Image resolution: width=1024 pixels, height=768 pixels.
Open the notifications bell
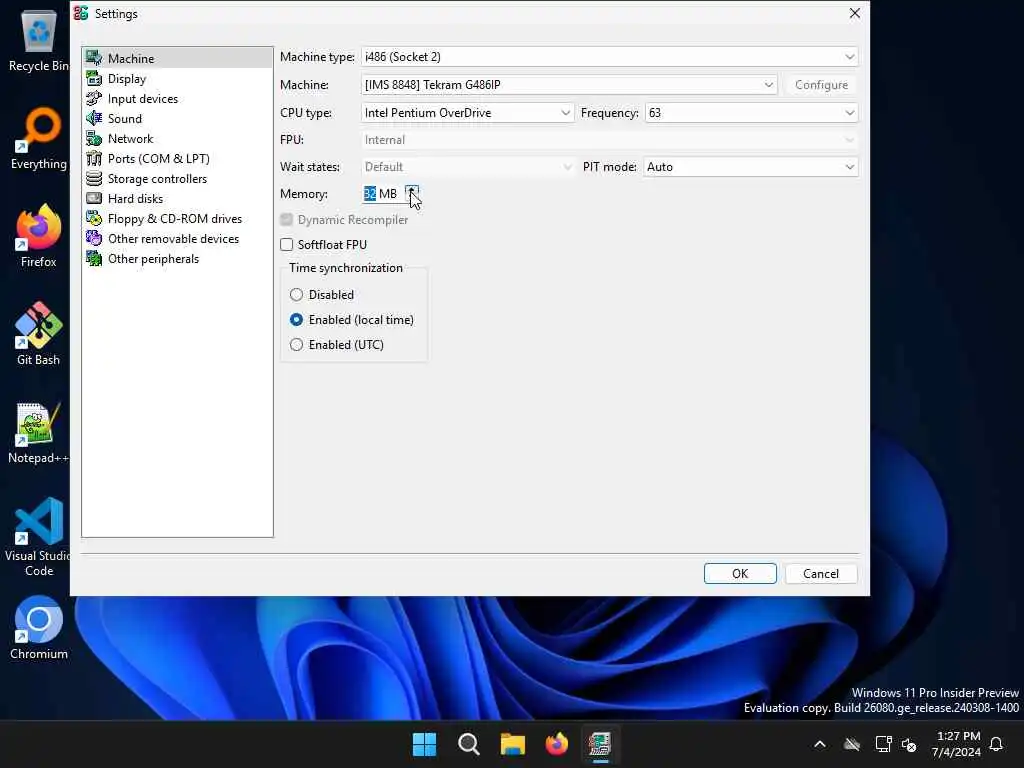click(997, 744)
